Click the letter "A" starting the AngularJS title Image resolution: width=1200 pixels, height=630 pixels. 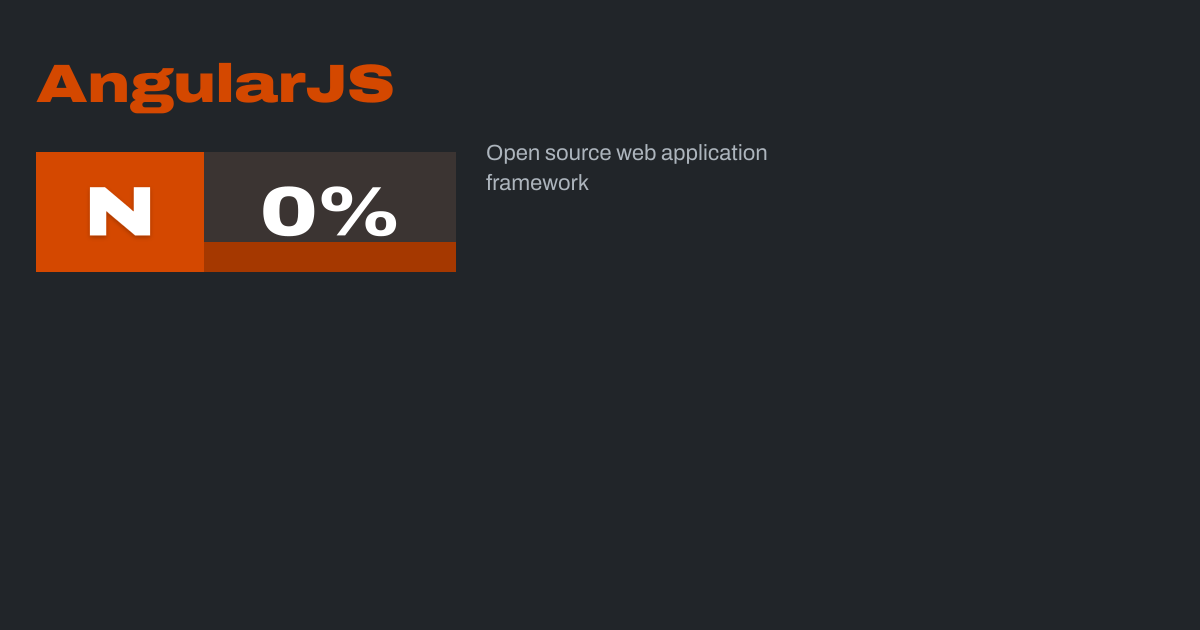click(62, 85)
